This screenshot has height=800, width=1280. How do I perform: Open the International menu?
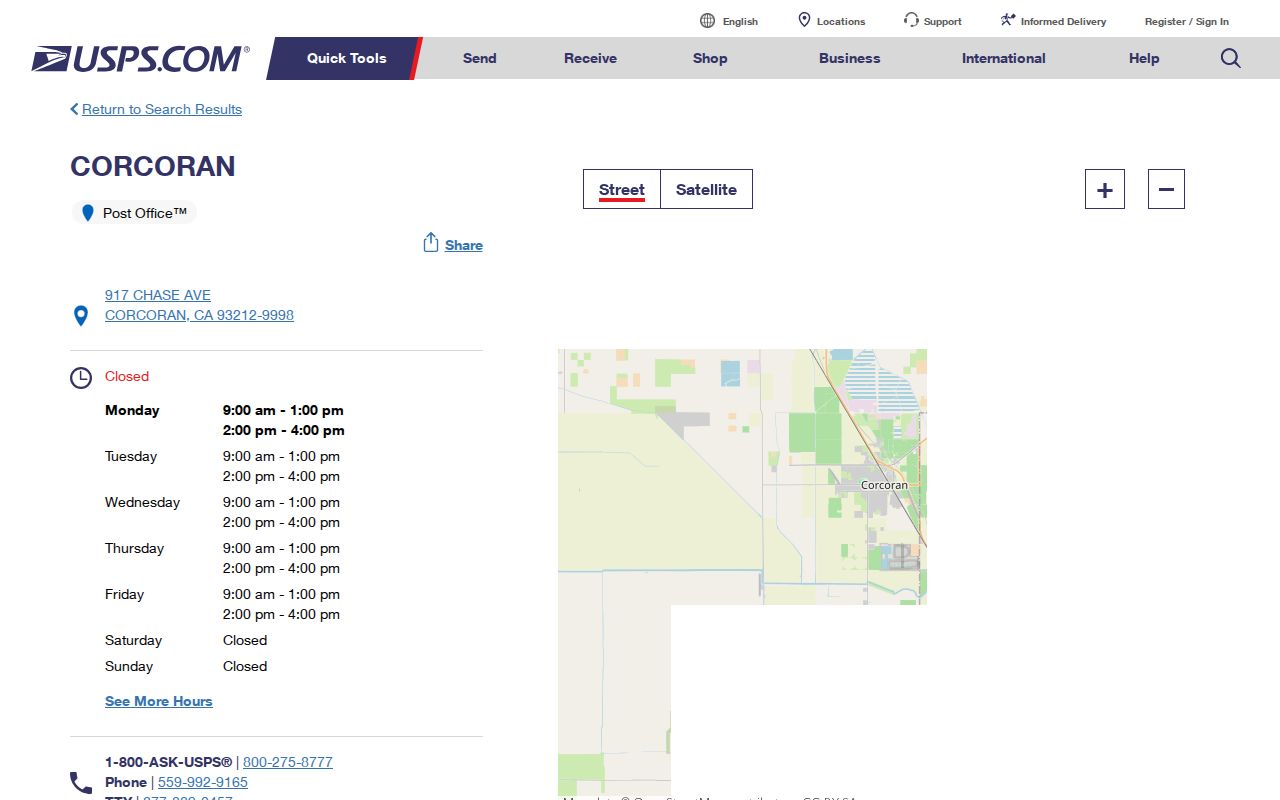pos(1004,58)
